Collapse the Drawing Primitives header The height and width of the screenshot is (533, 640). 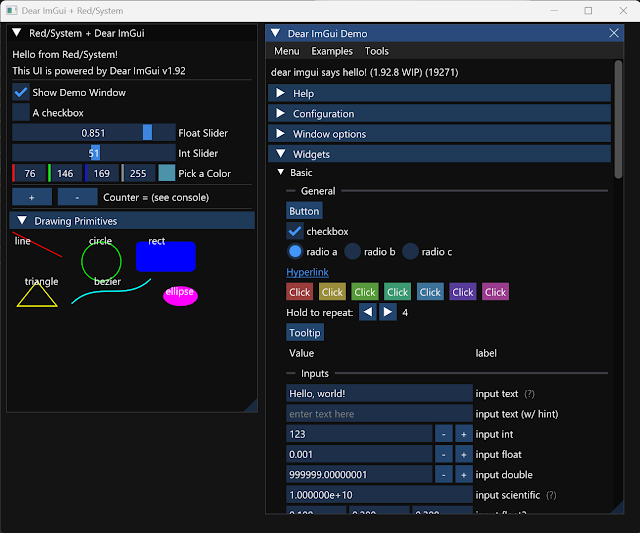coord(132,221)
